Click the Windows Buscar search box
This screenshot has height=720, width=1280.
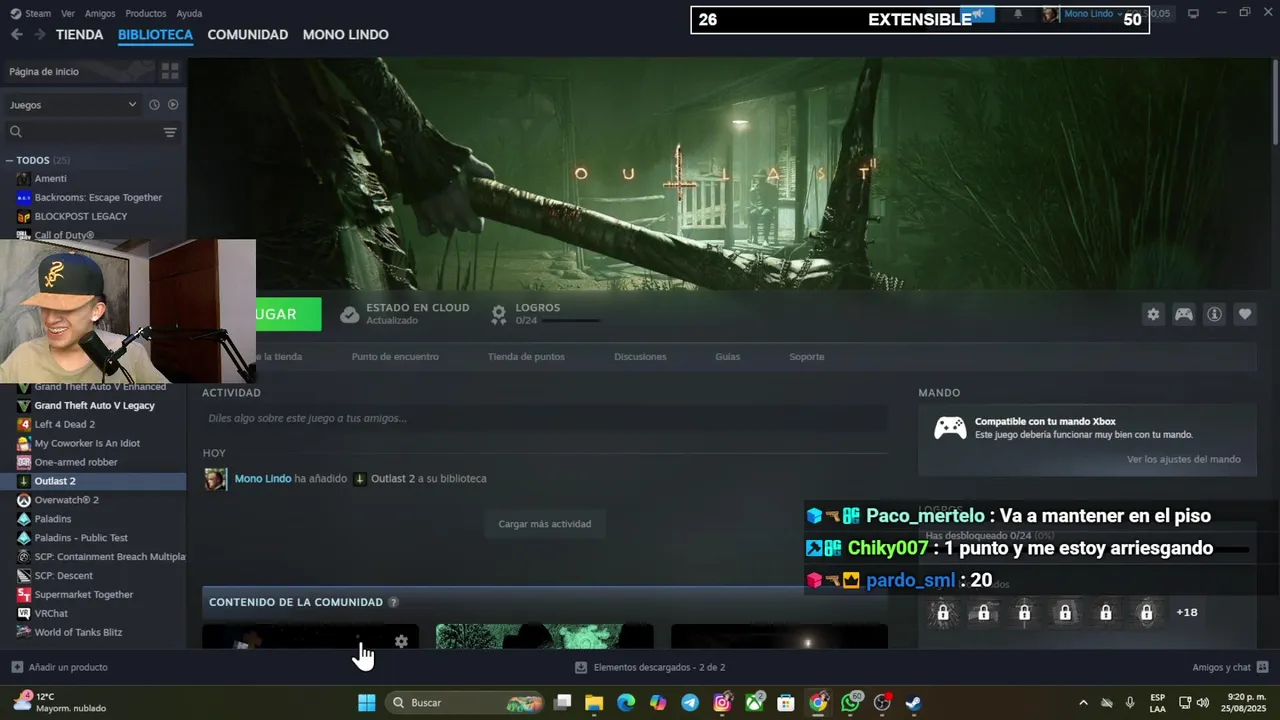[x=464, y=702]
